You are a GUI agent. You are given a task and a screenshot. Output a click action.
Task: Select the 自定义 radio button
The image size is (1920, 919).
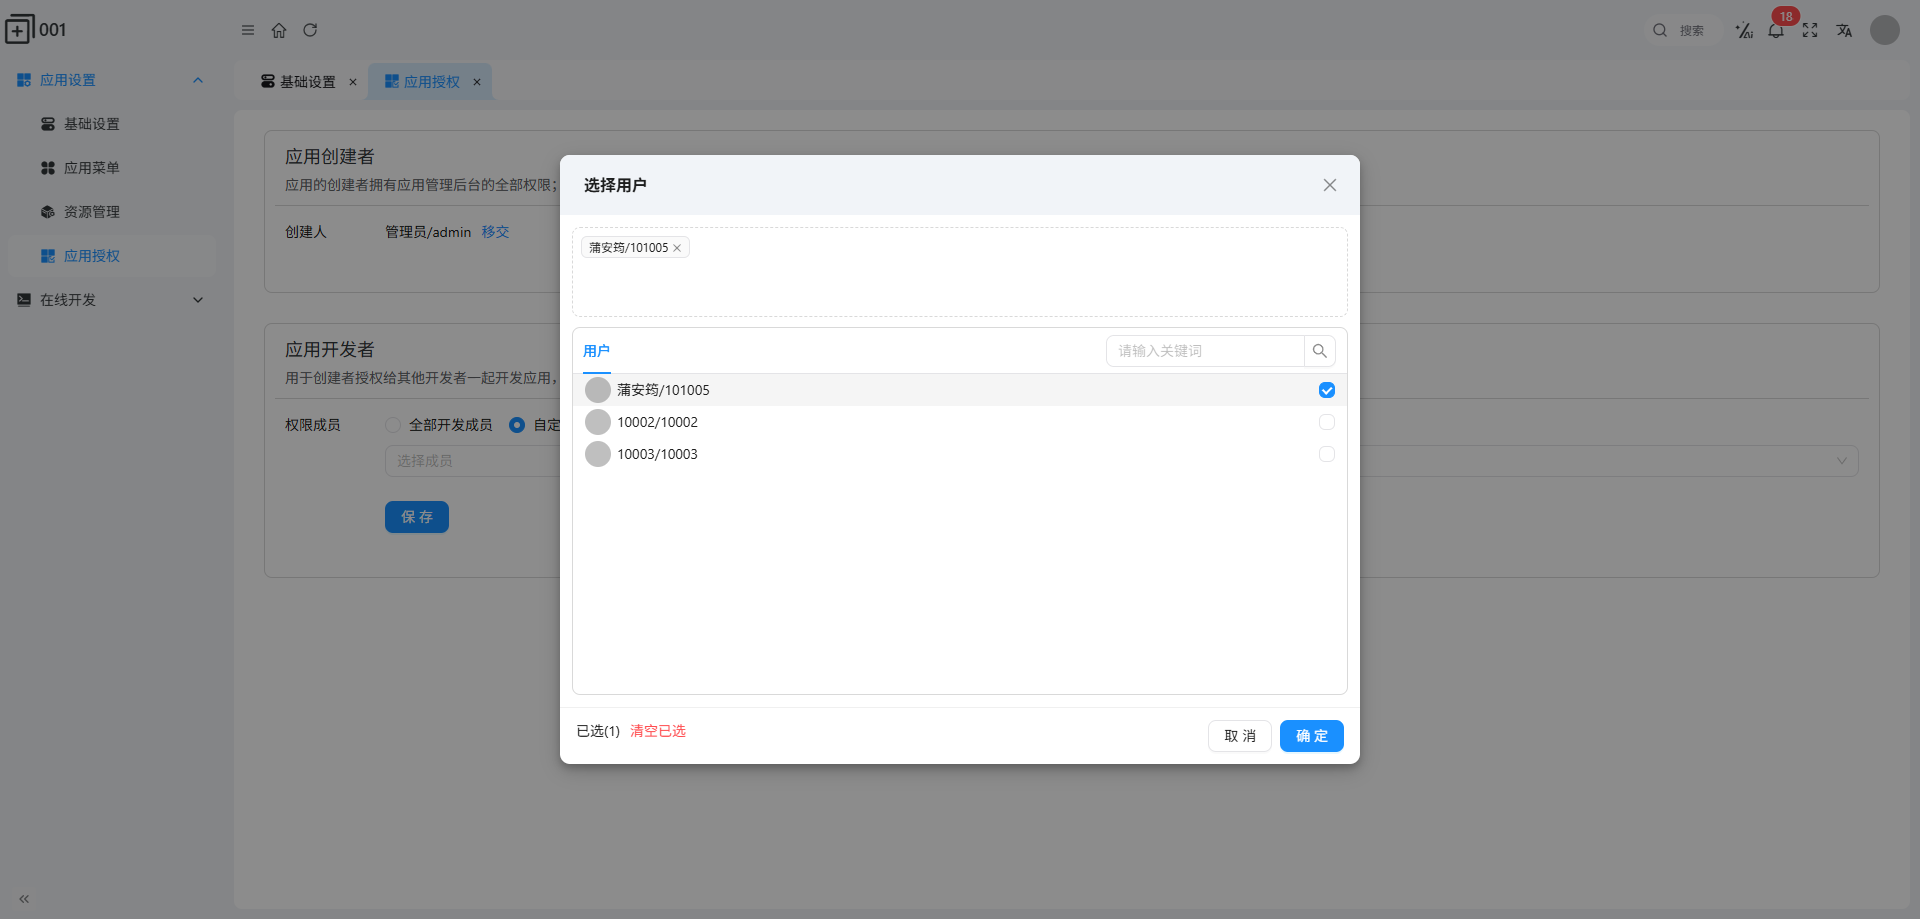[517, 425]
